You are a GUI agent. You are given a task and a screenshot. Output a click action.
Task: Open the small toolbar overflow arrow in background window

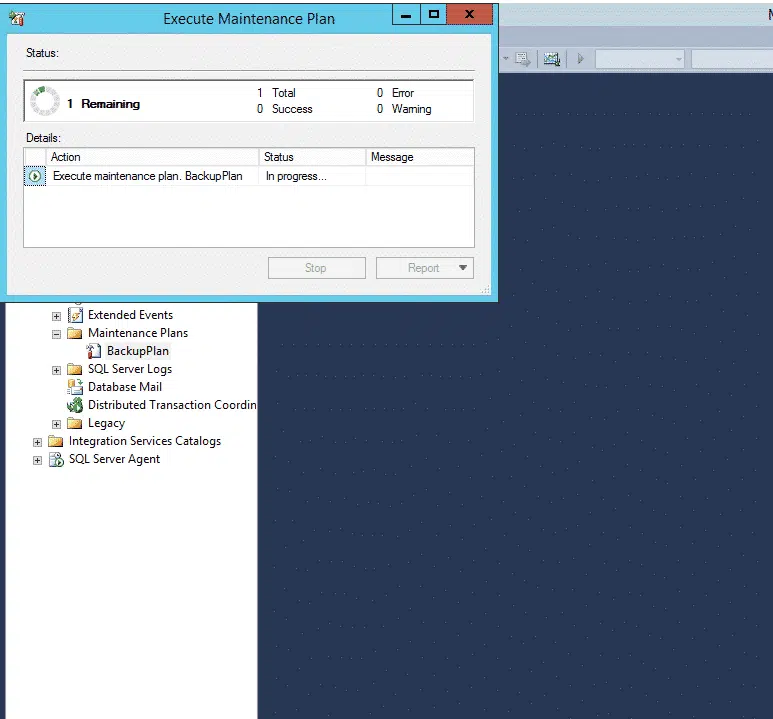coord(506,59)
